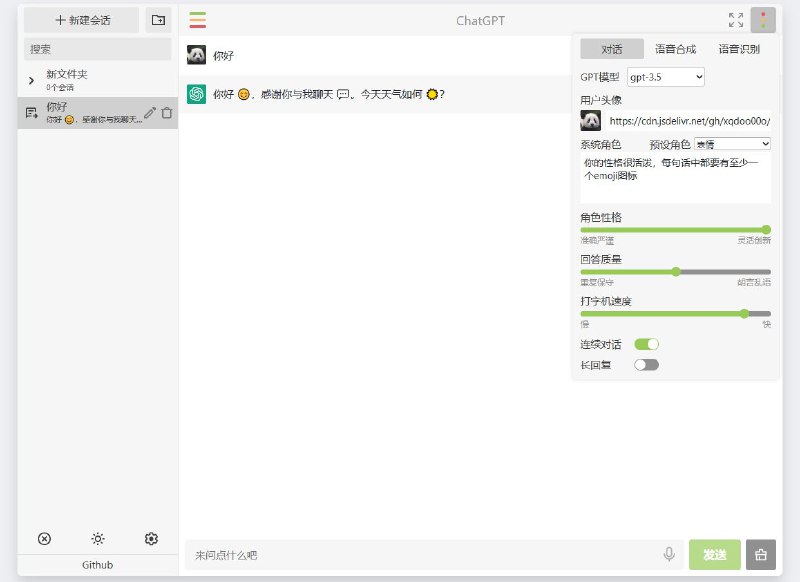800x582 pixels.
Task: Disable the 连续对话 toggle
Action: tap(645, 342)
